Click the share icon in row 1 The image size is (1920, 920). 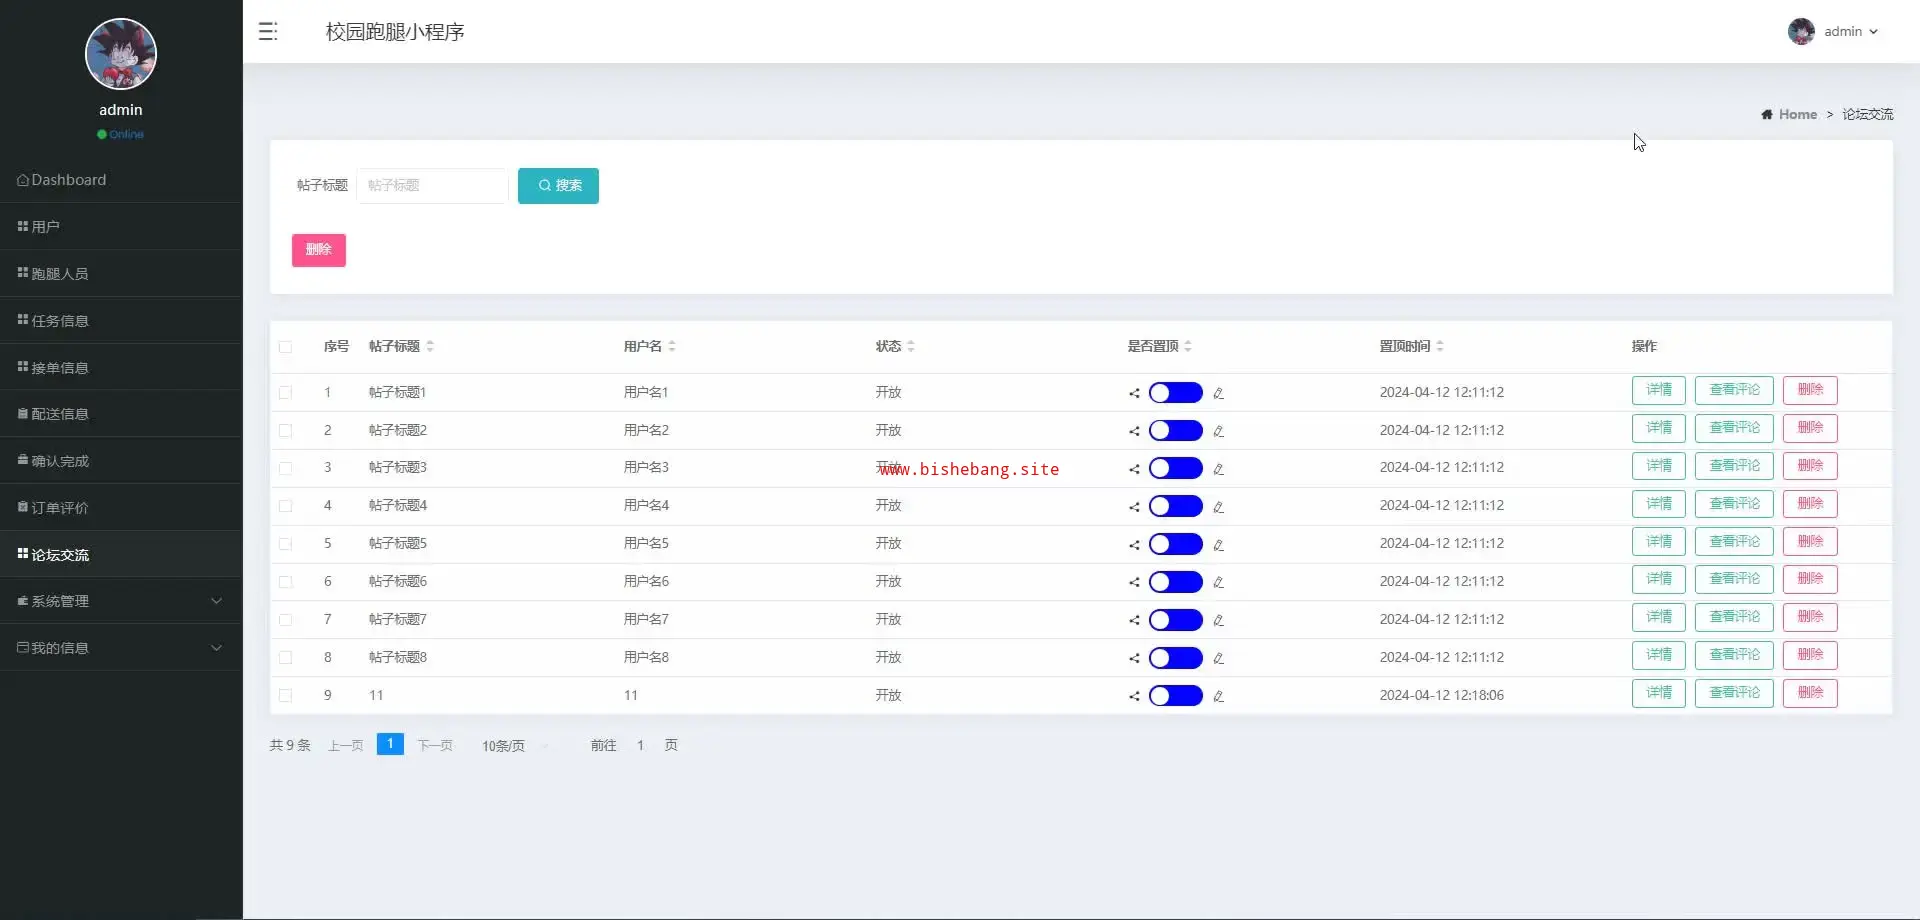click(1134, 393)
